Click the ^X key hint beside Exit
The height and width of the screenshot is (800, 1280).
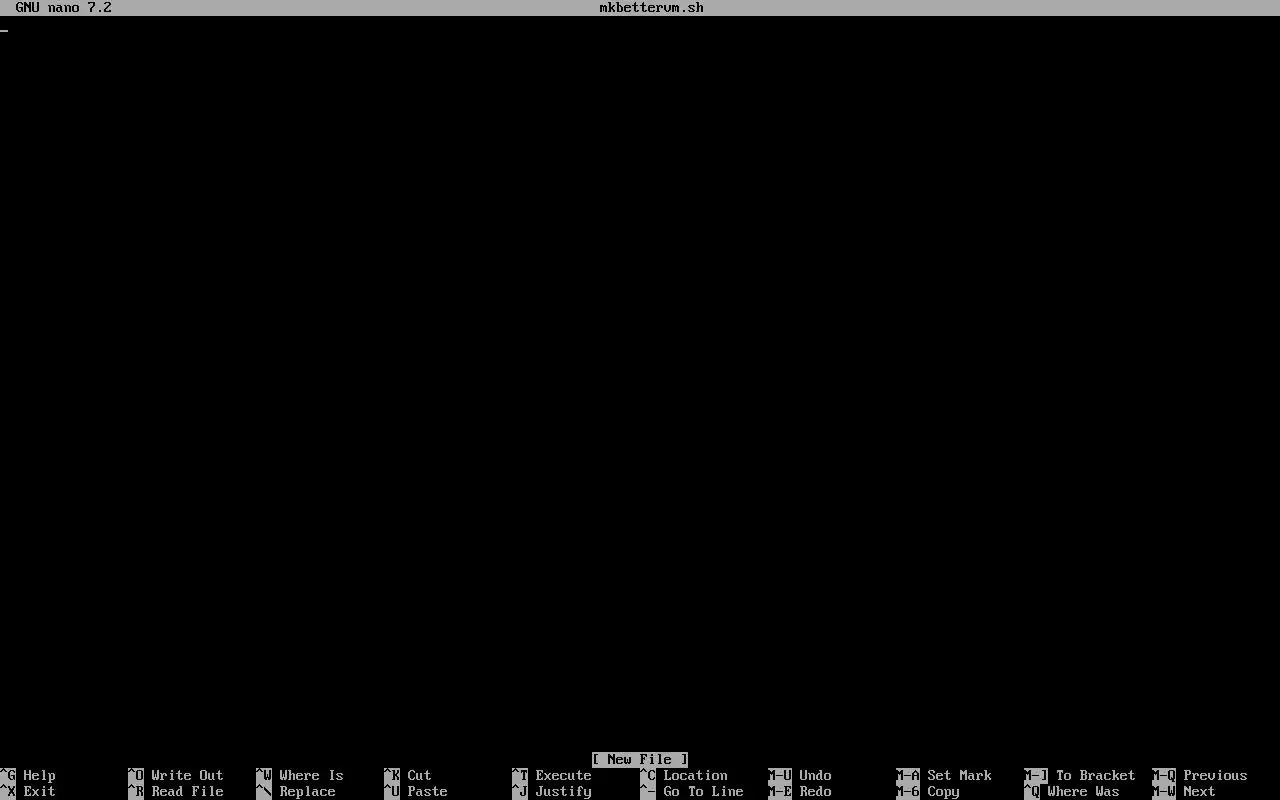coord(8,791)
